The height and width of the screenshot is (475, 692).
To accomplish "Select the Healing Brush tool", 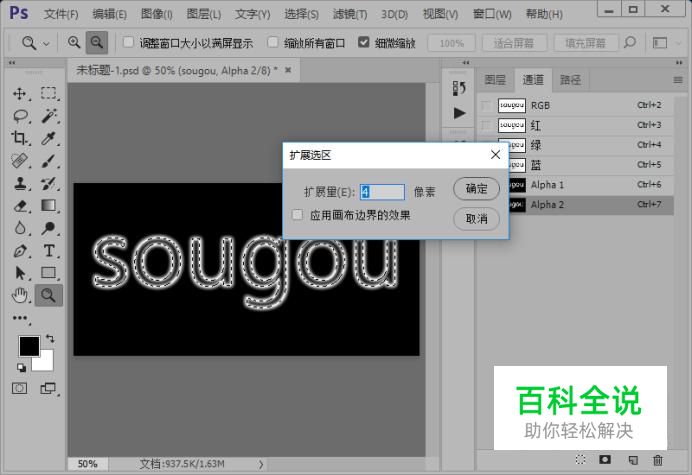I will [x=20, y=161].
